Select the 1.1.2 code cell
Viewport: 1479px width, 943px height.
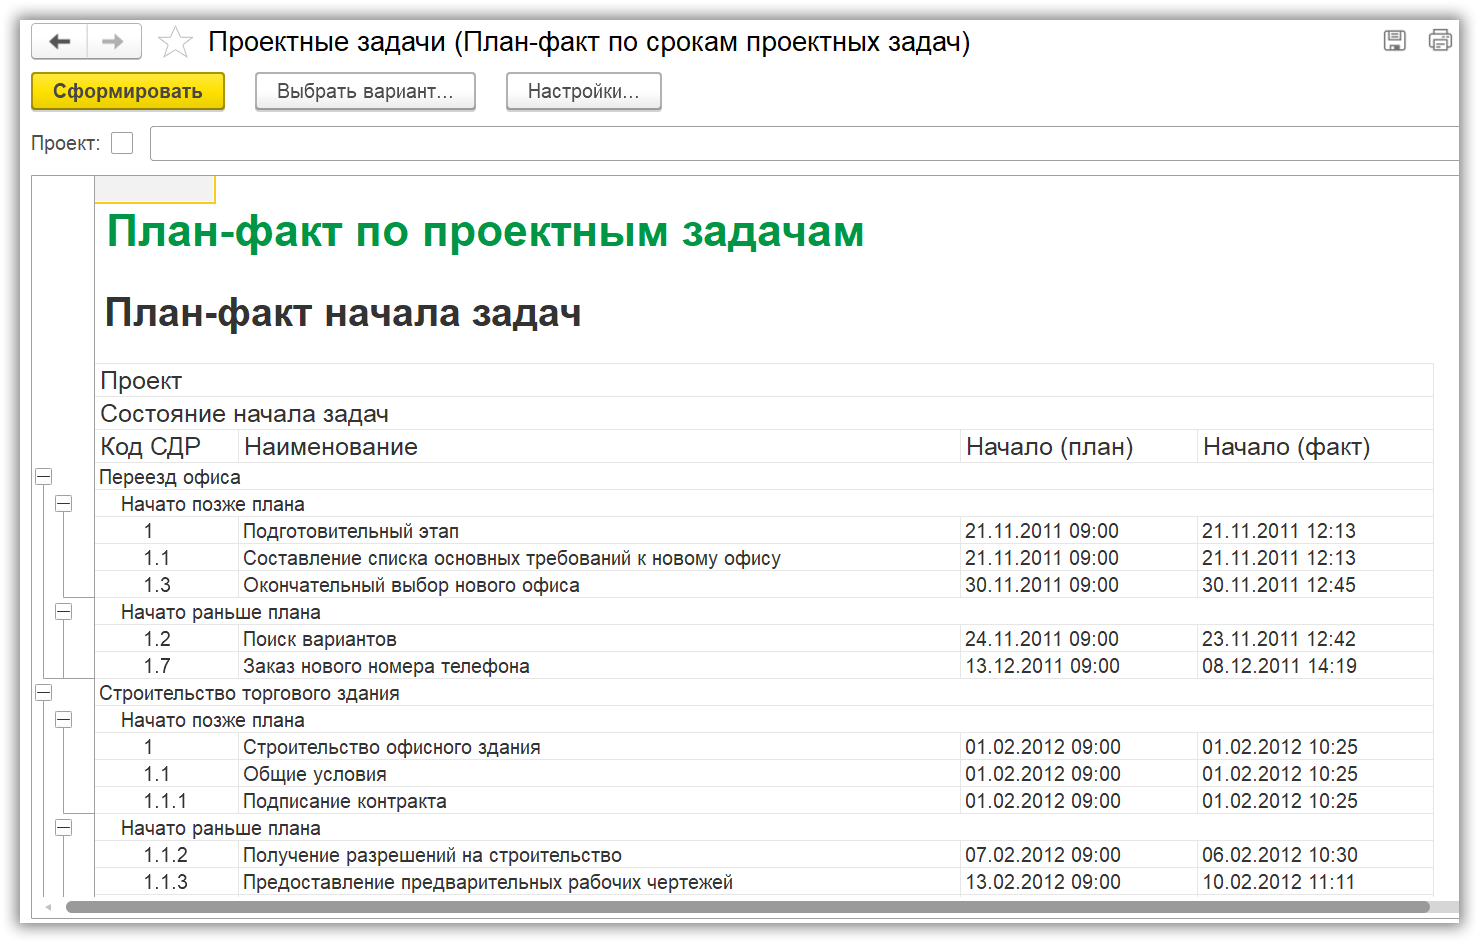167,855
